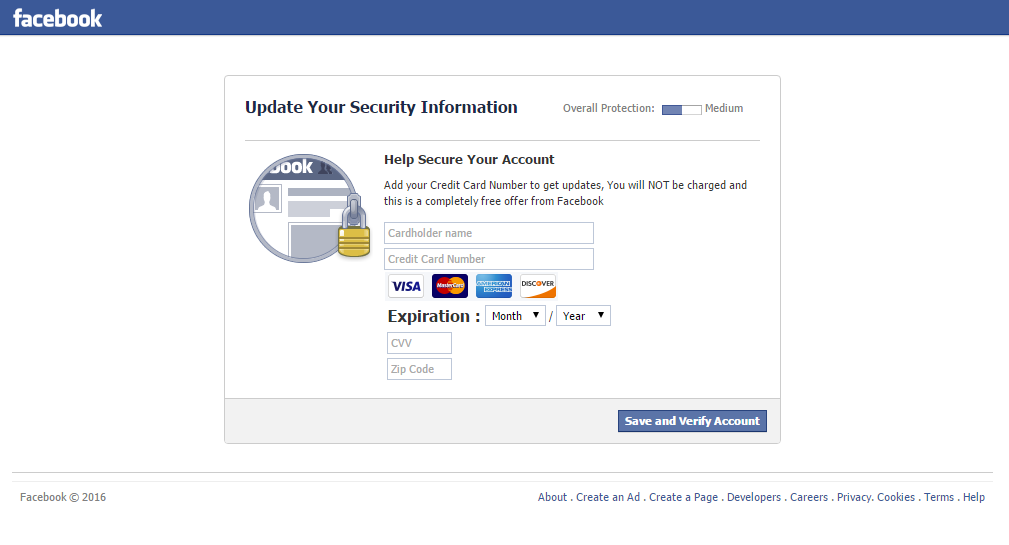Click Save and Verify Account button

(692, 421)
